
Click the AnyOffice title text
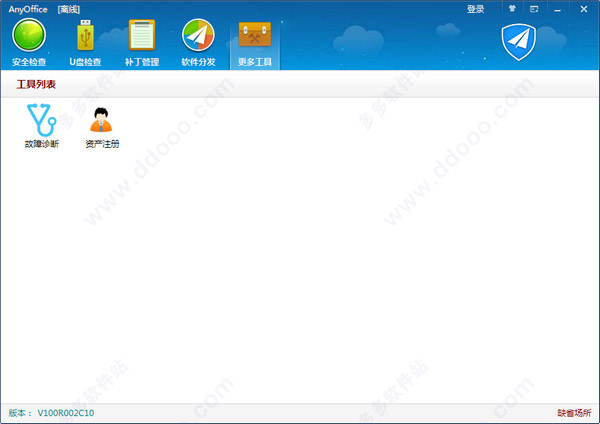pyautogui.click(x=28, y=10)
